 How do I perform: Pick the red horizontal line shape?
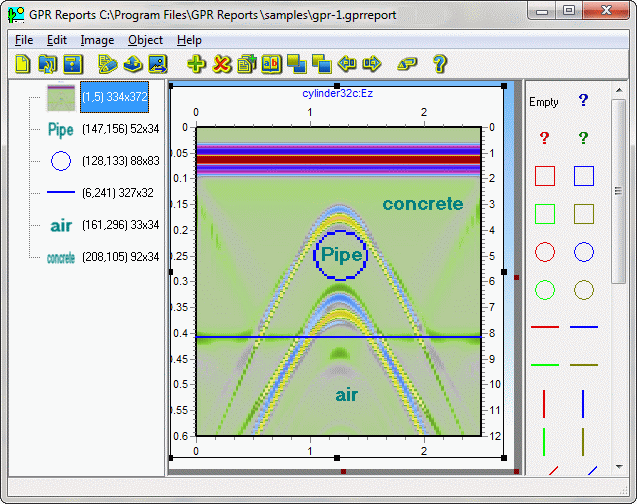point(545,327)
